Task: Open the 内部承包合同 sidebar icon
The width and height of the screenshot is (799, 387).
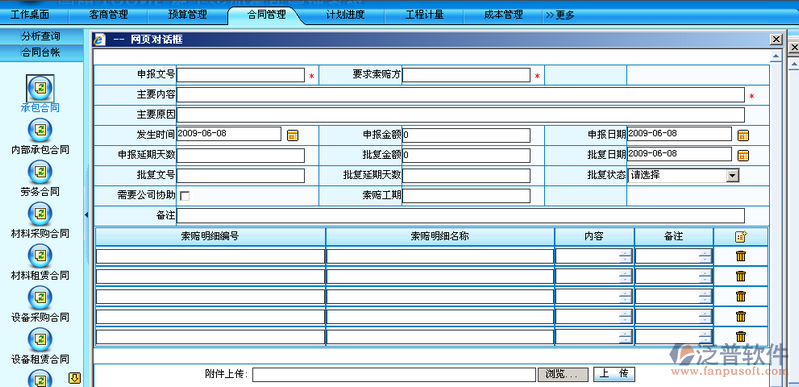Action: [40, 130]
